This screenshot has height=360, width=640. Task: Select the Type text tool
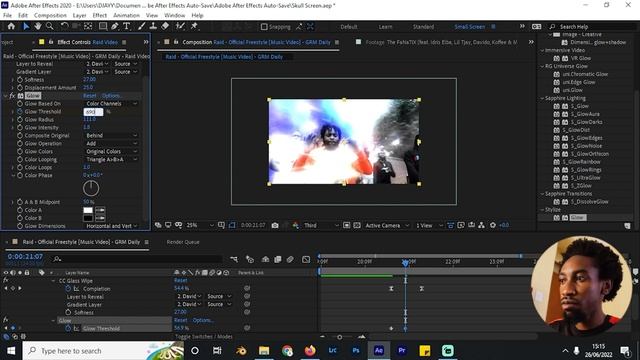pos(127,27)
